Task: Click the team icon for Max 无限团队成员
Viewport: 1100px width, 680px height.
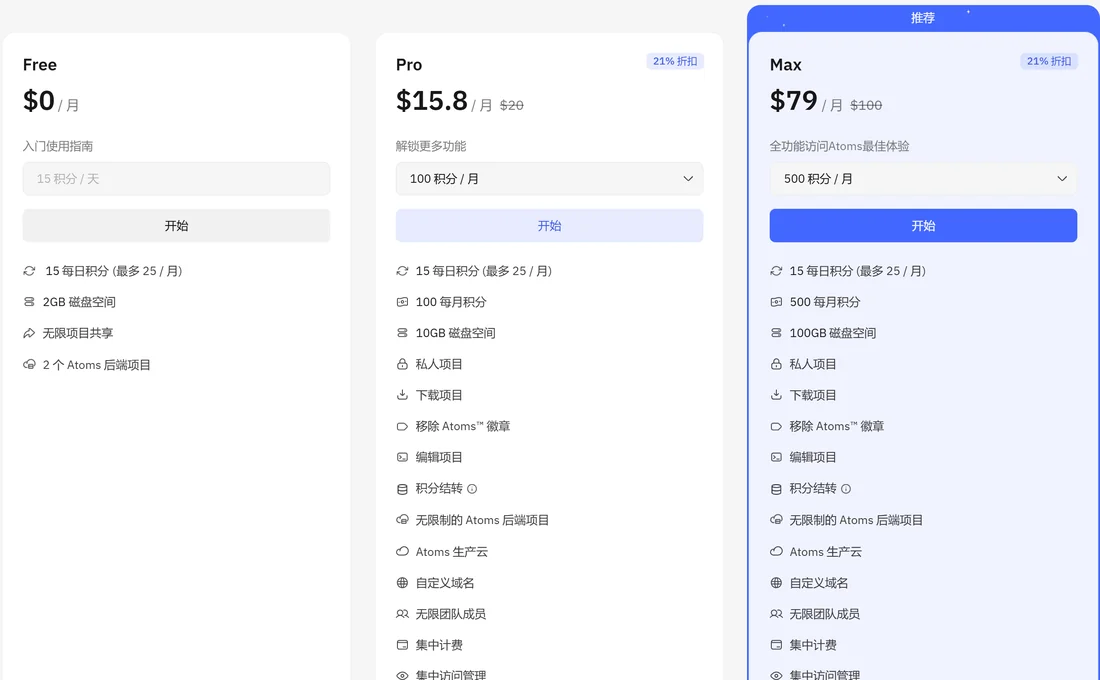Action: point(776,614)
